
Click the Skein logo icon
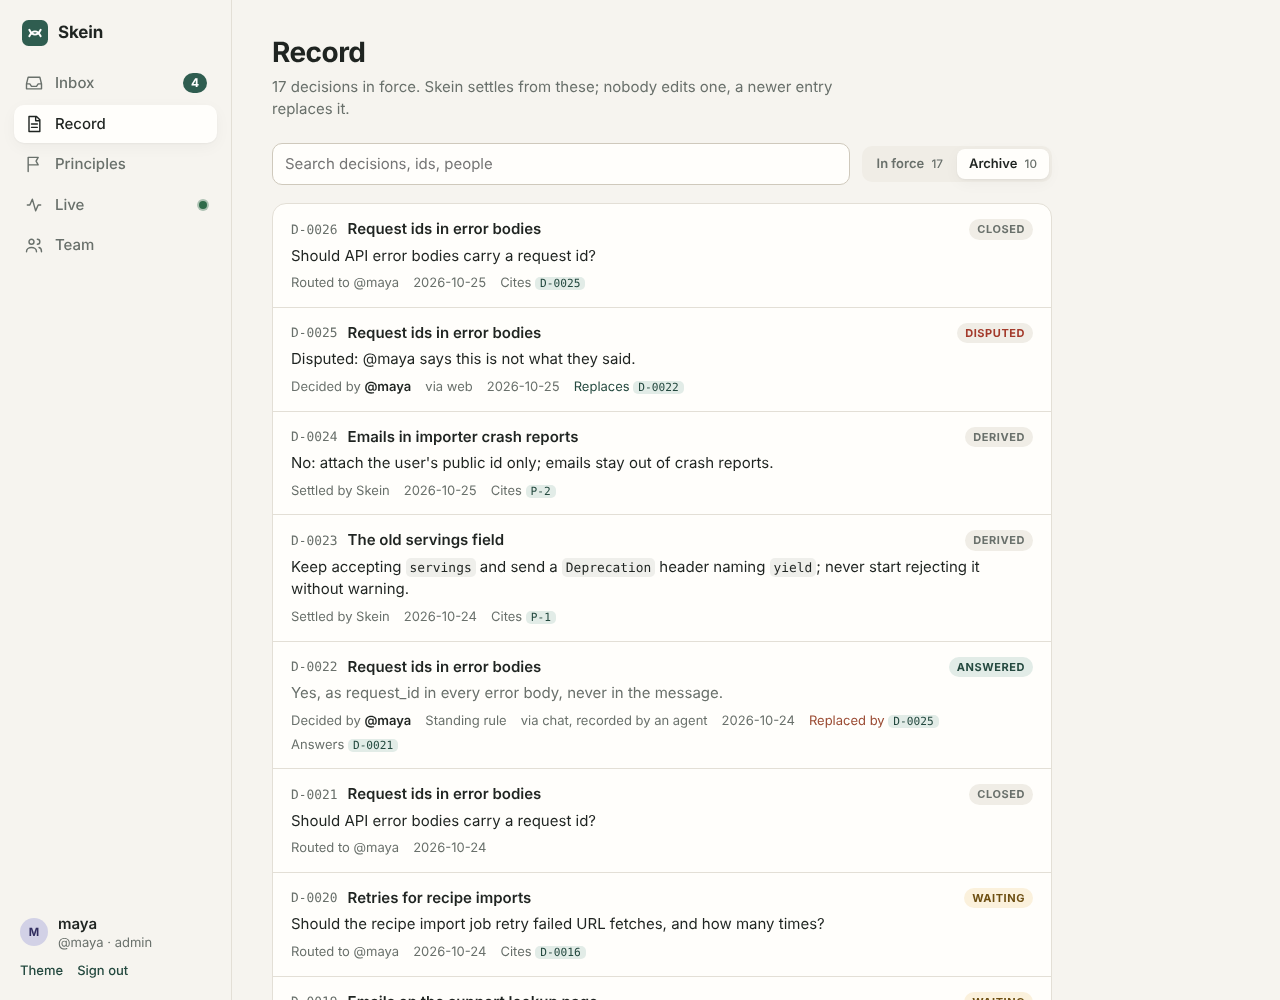35,33
